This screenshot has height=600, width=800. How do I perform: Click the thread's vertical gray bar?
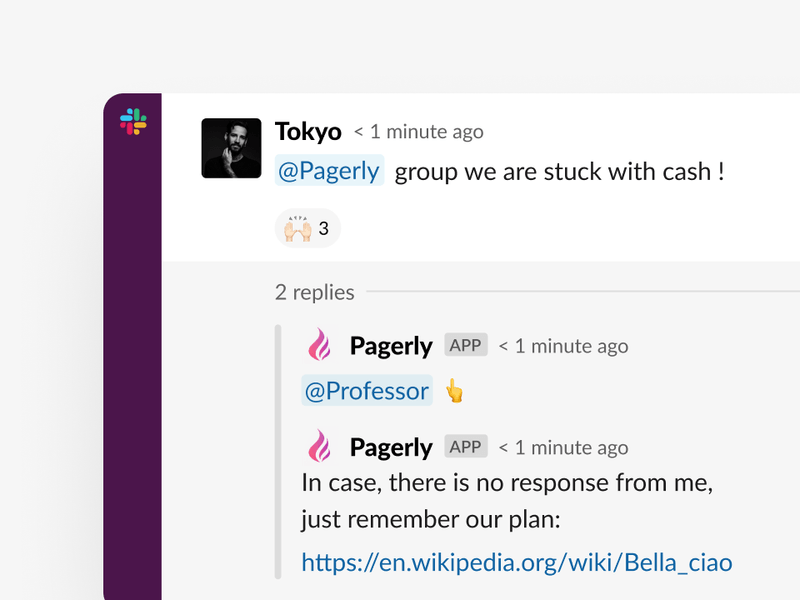coord(278,452)
